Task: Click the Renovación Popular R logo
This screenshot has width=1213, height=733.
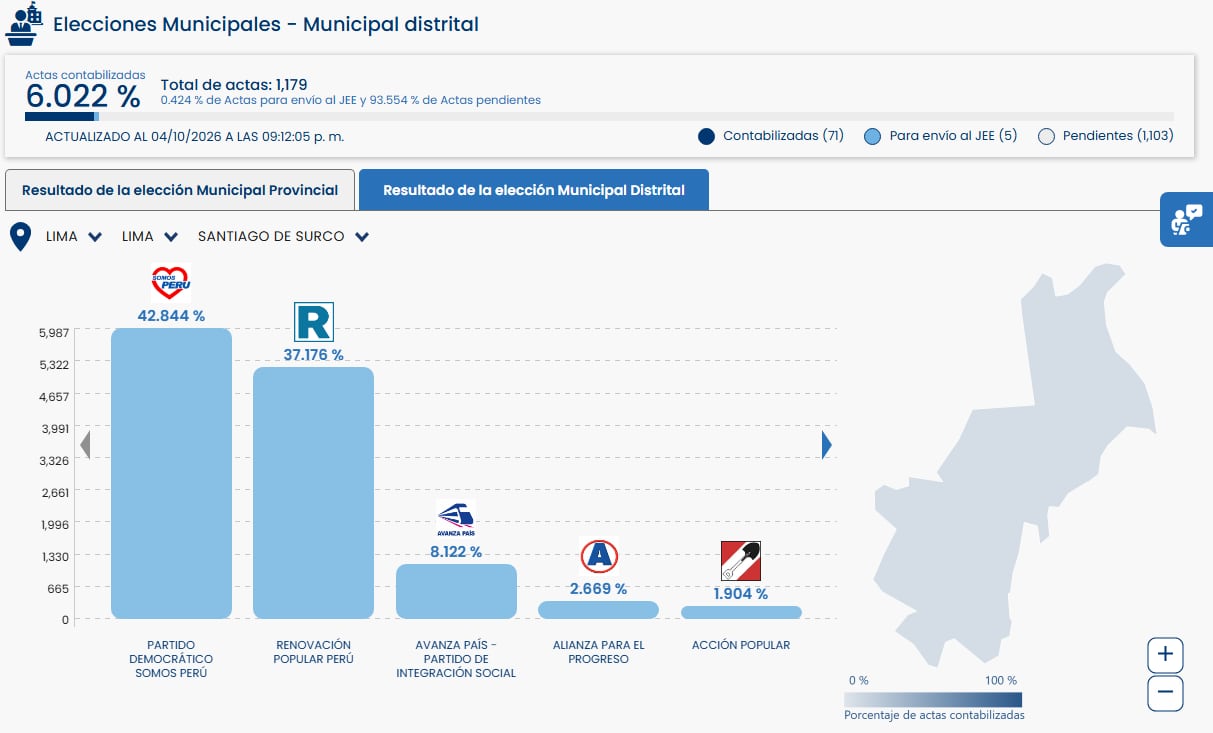Action: (x=313, y=322)
